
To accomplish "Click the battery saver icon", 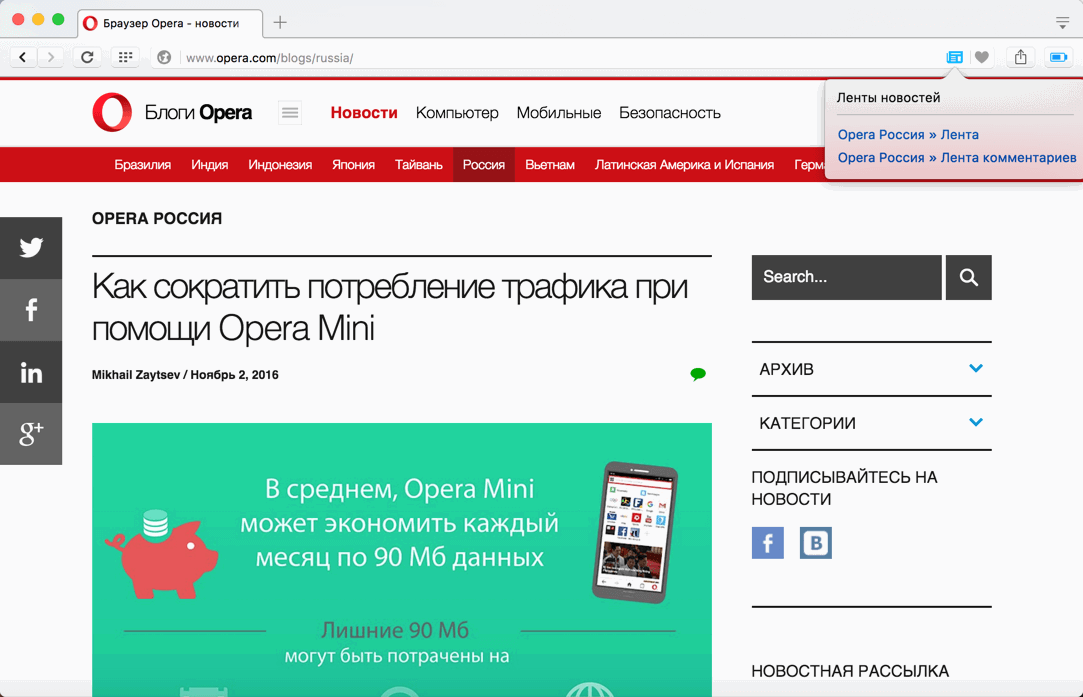I will pyautogui.click(x=1058, y=57).
